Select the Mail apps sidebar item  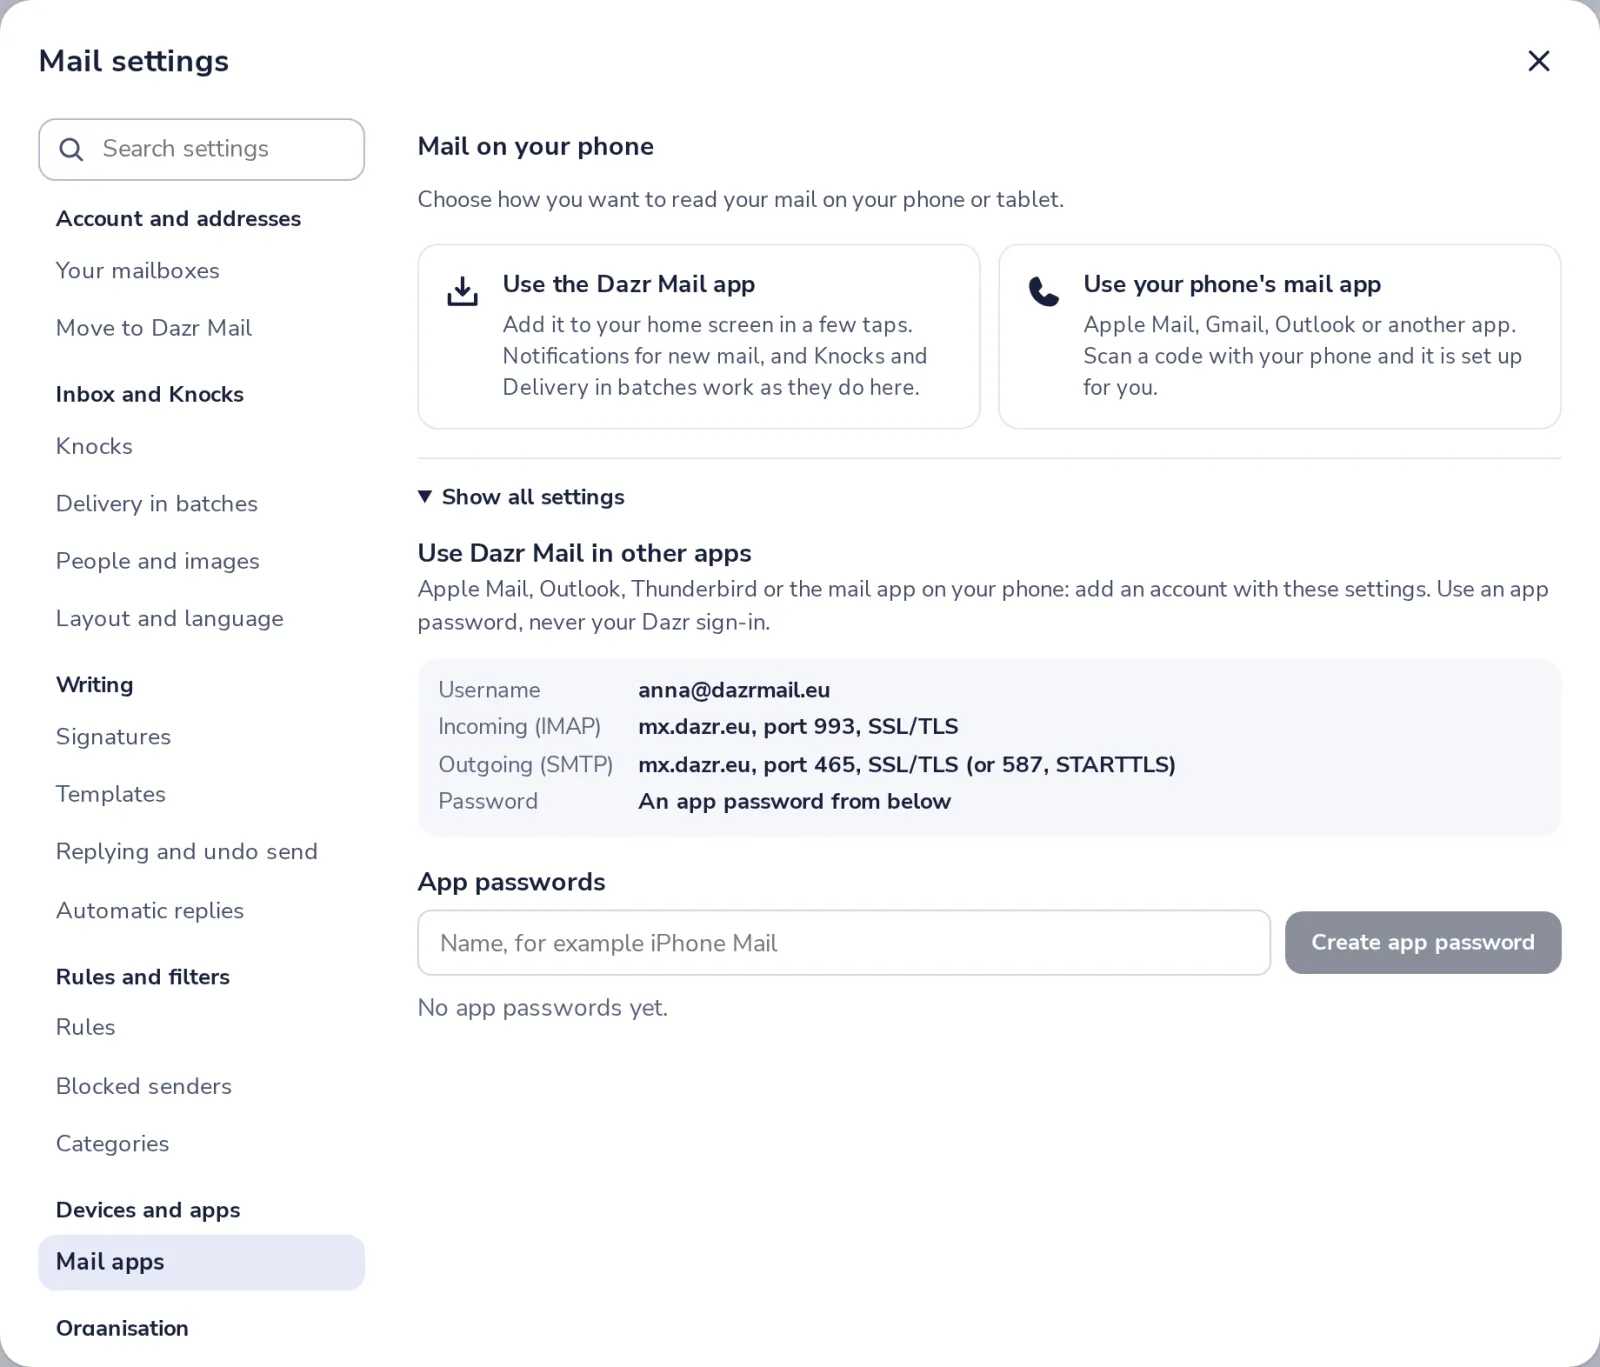pos(201,1262)
